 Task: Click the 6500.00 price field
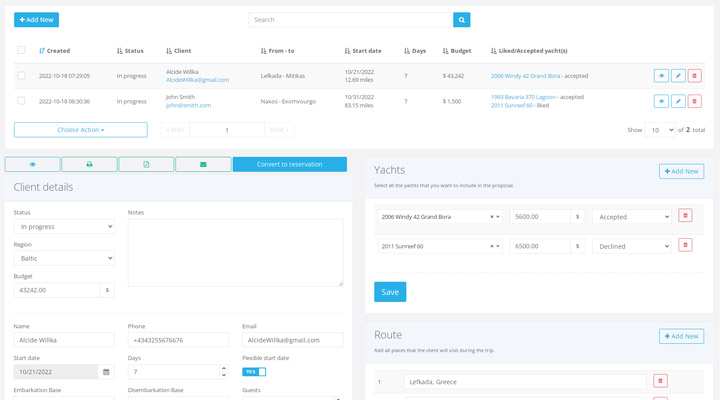(540, 246)
